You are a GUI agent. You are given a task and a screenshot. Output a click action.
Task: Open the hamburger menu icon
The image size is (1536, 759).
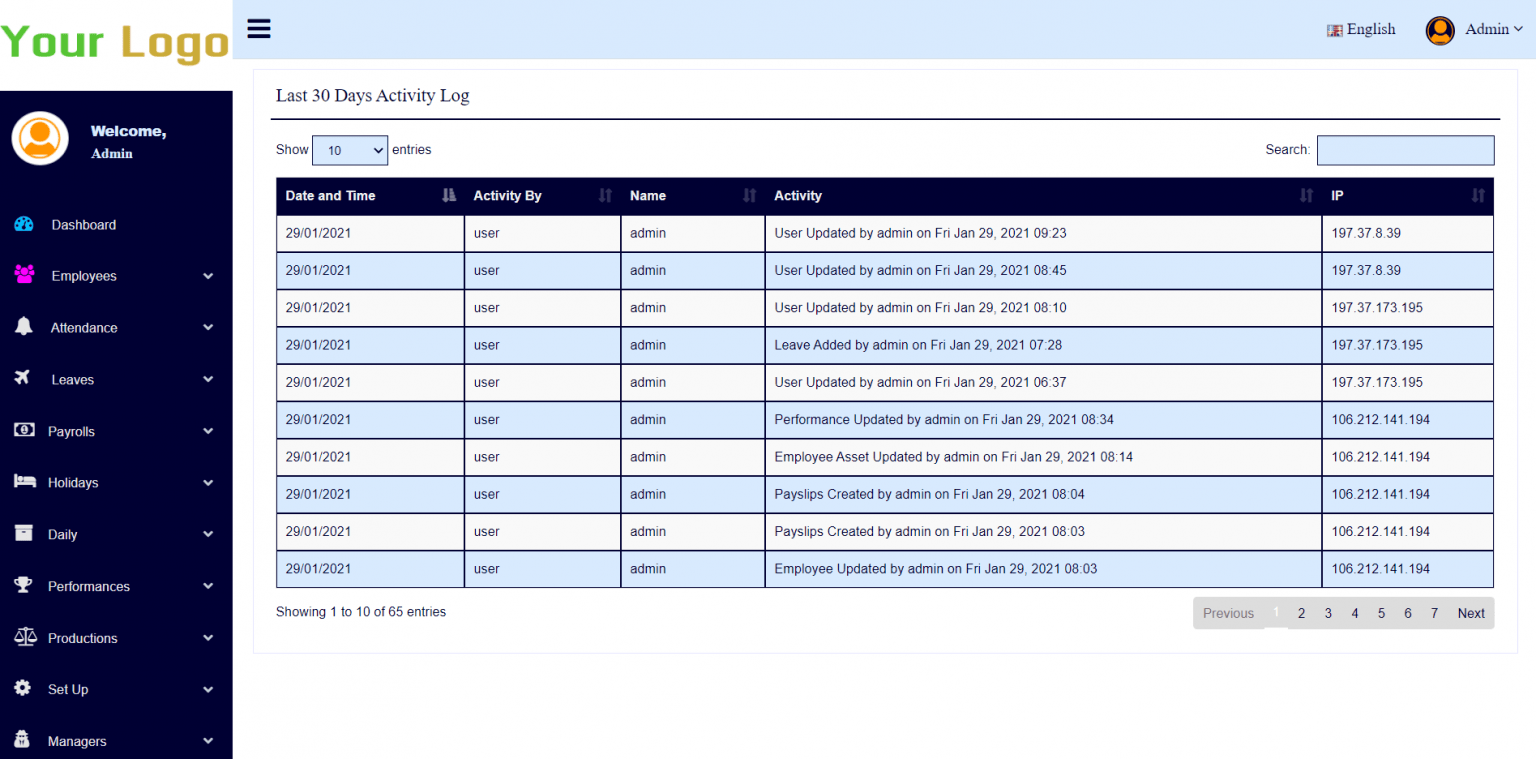[x=258, y=29]
